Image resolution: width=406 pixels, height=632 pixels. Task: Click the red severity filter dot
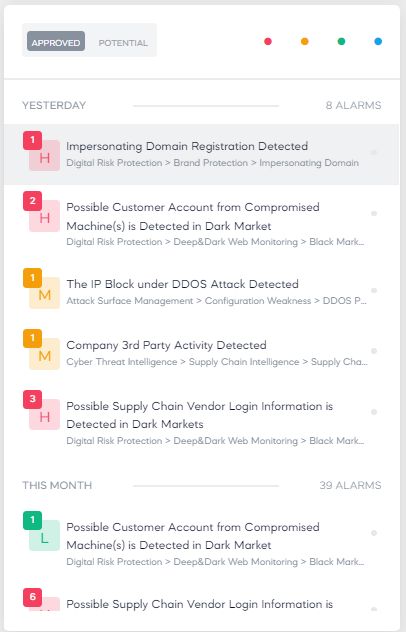click(268, 42)
